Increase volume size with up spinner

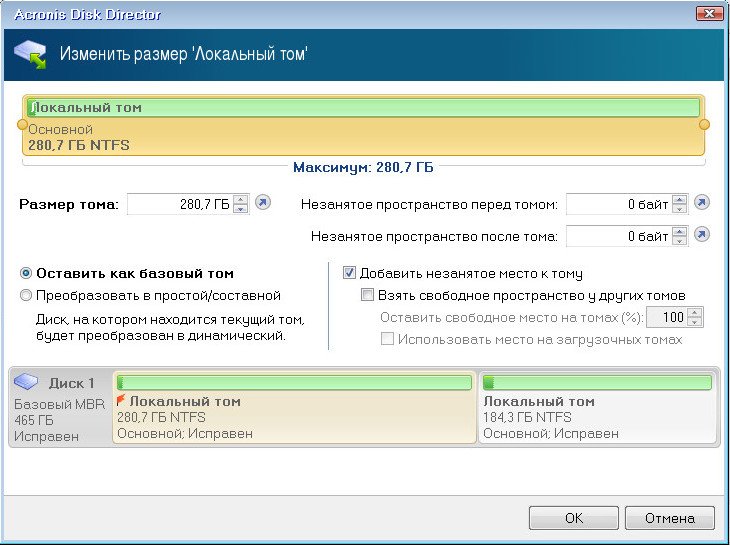pyautogui.click(x=241, y=200)
